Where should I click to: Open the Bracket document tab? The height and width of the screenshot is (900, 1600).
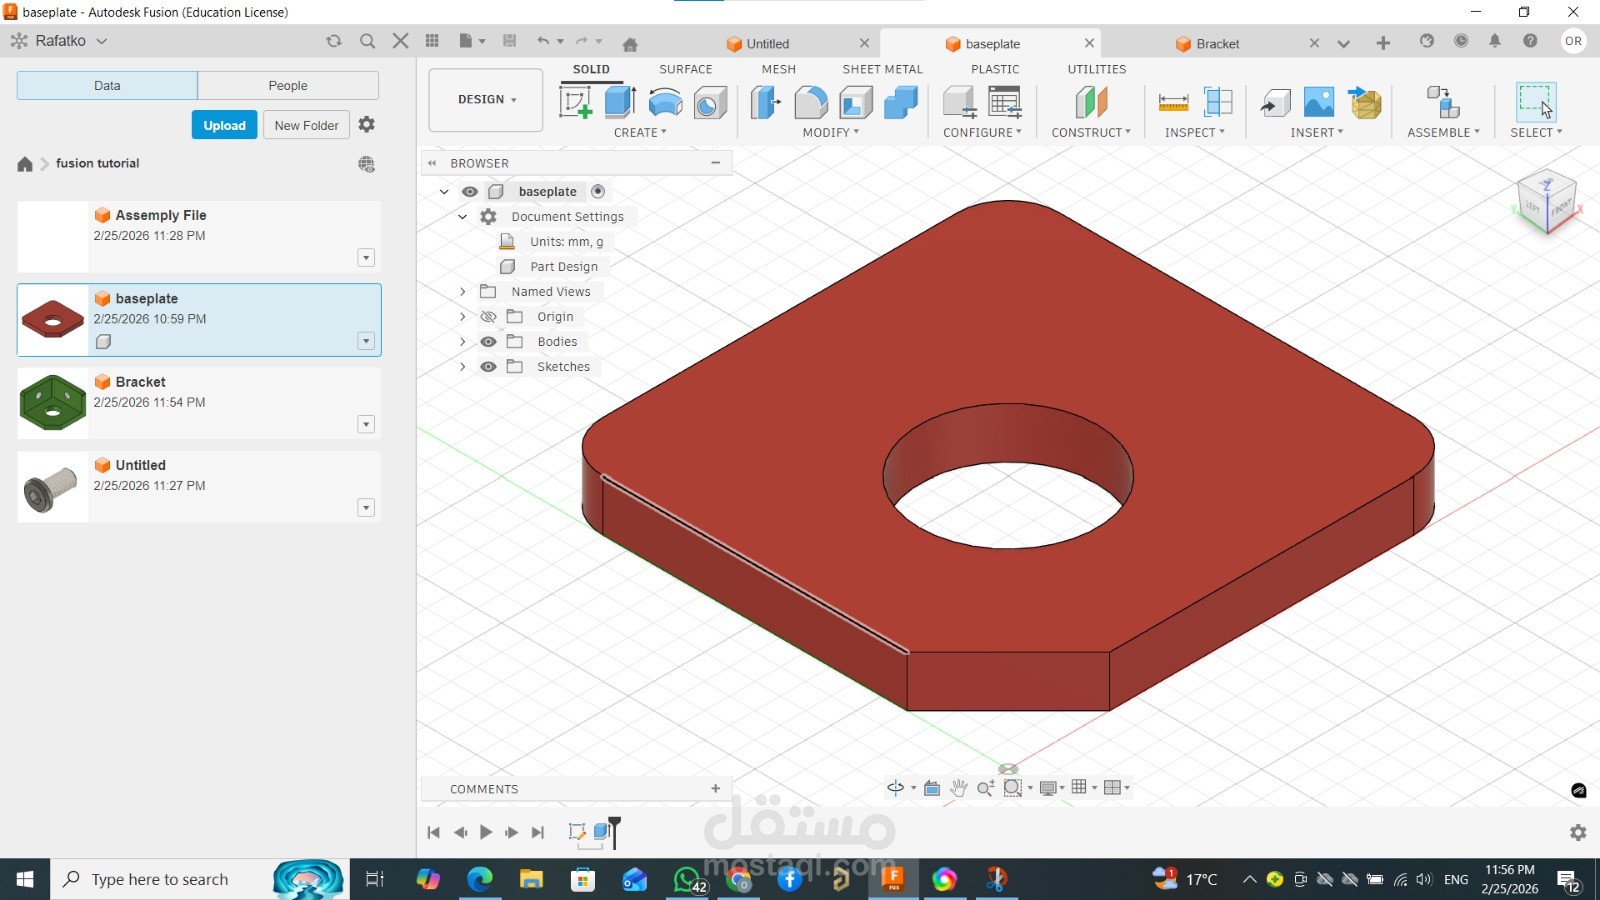pyautogui.click(x=1217, y=44)
